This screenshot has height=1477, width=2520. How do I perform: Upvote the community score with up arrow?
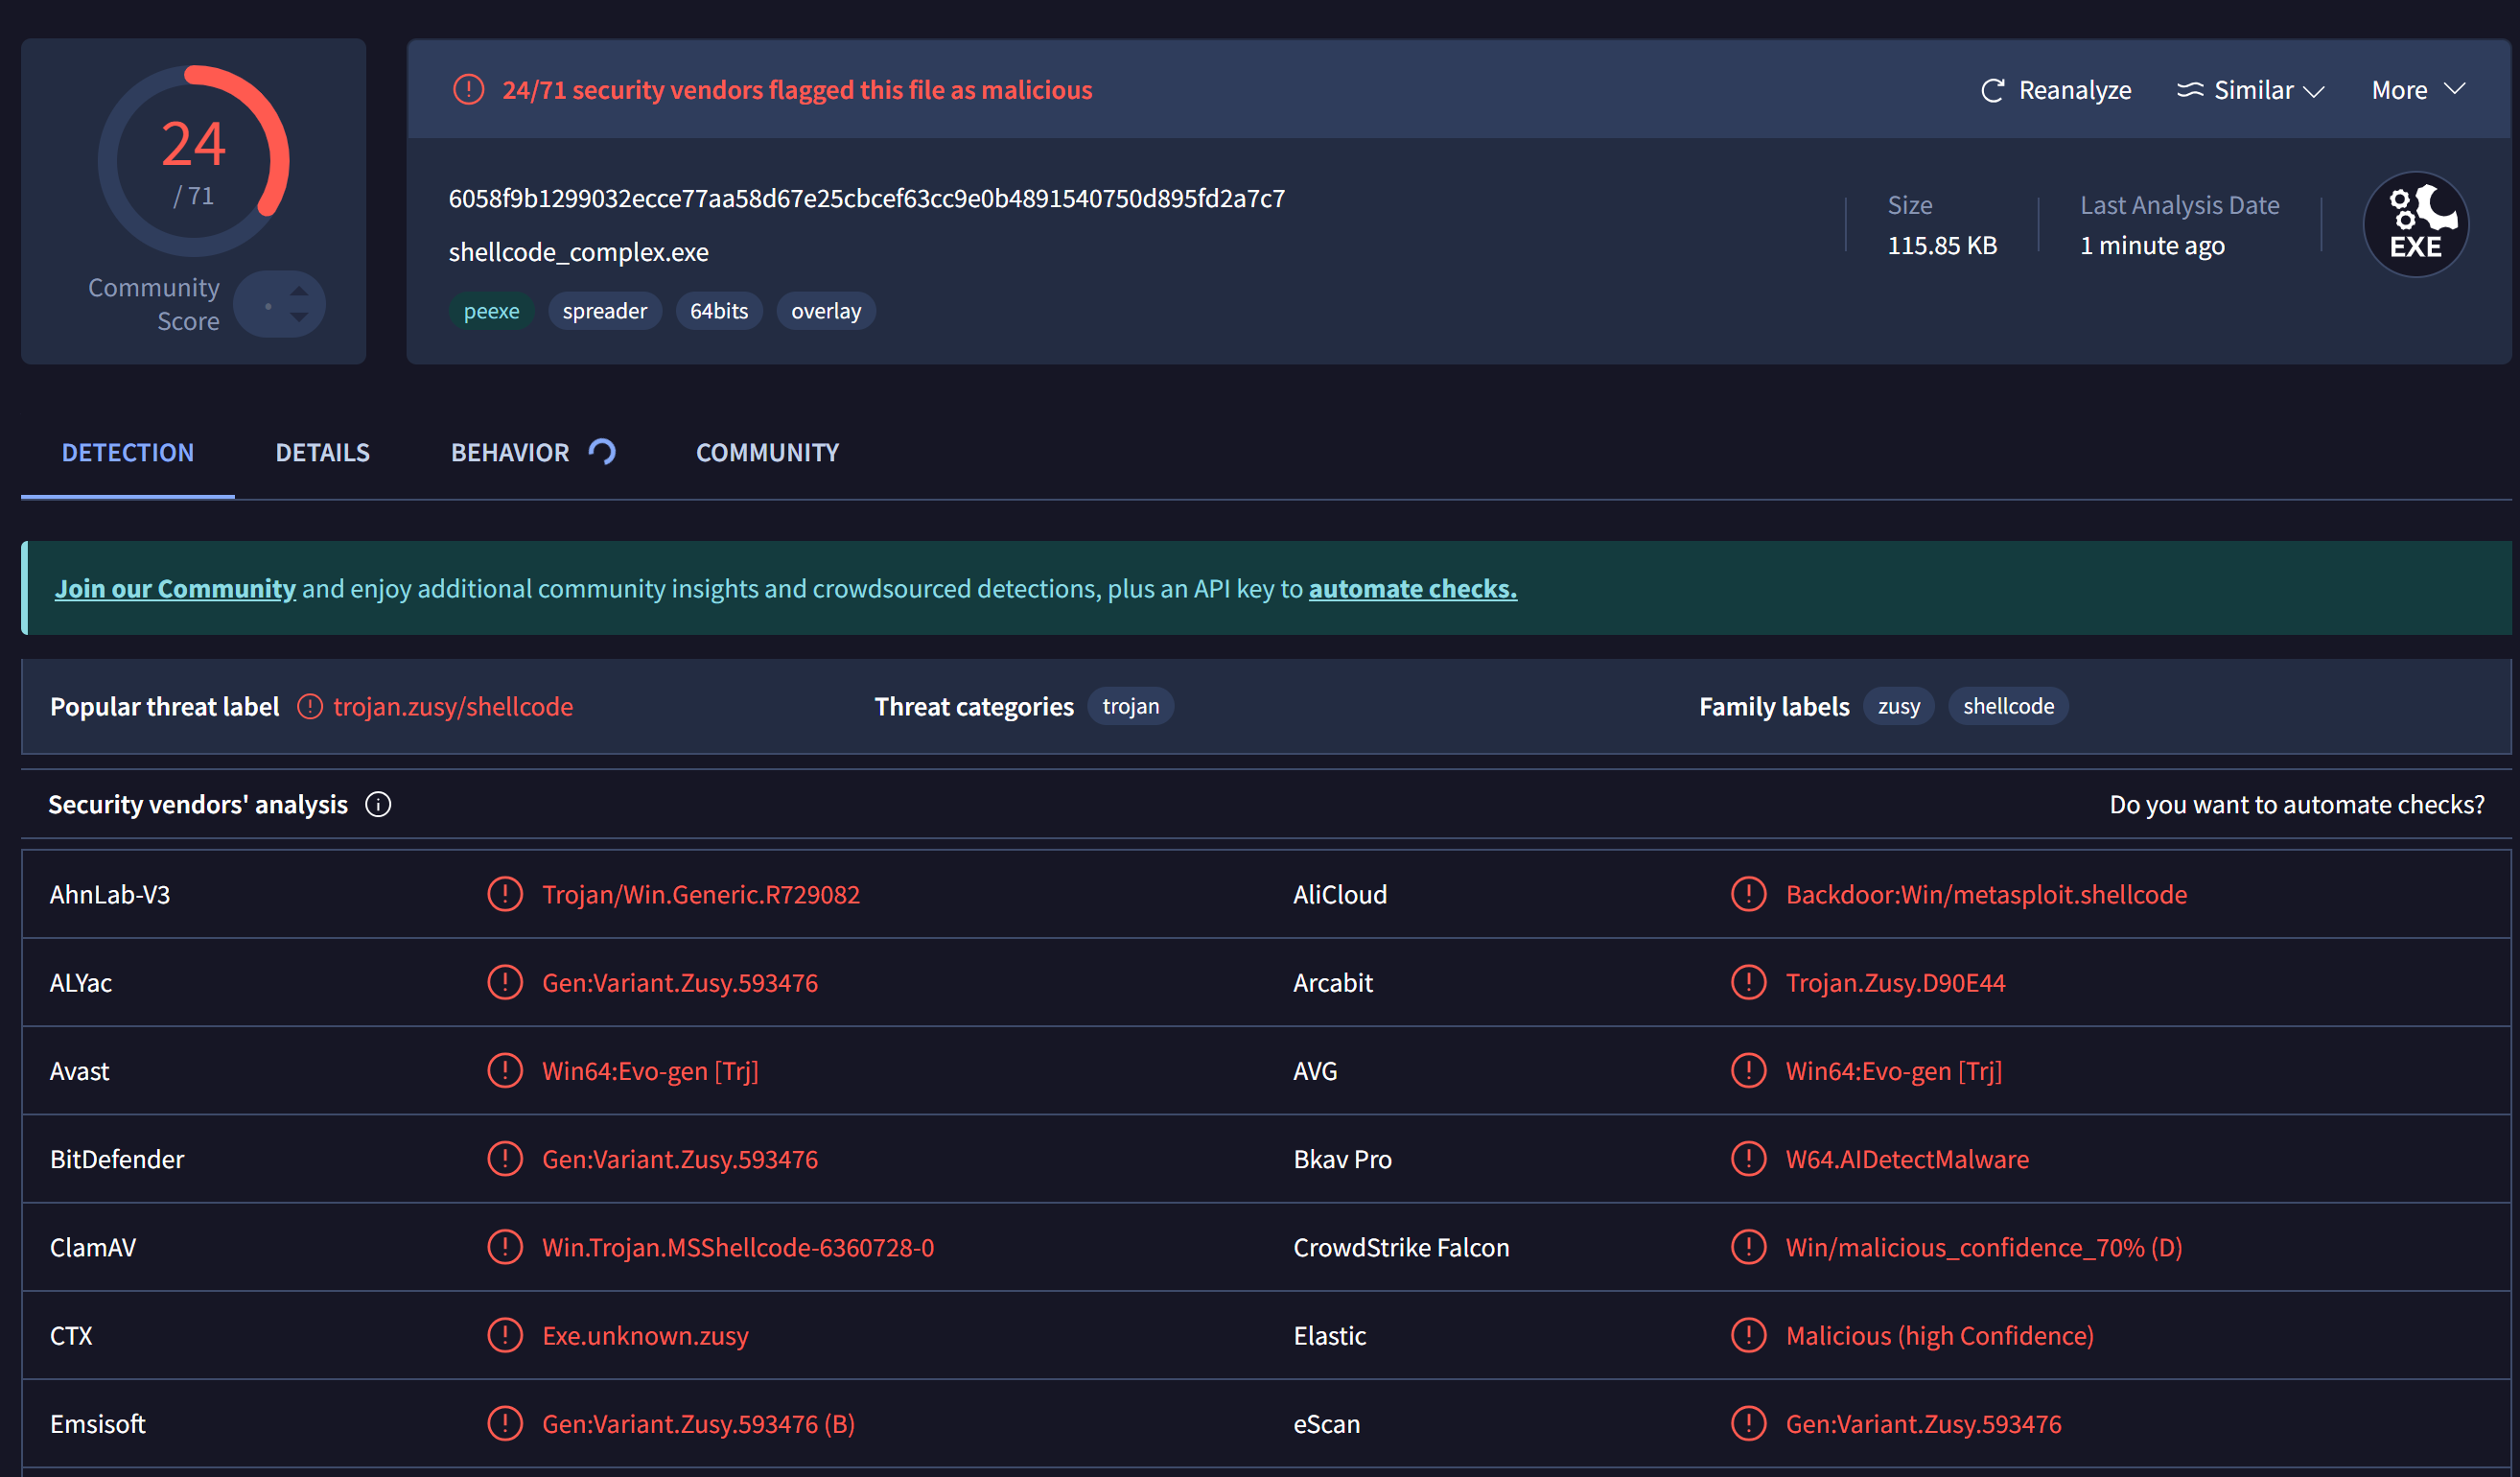(299, 291)
